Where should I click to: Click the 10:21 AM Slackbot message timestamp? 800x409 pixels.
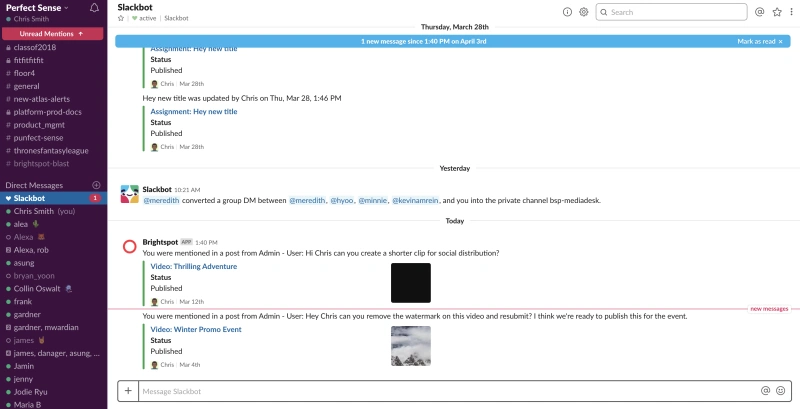[187, 190]
